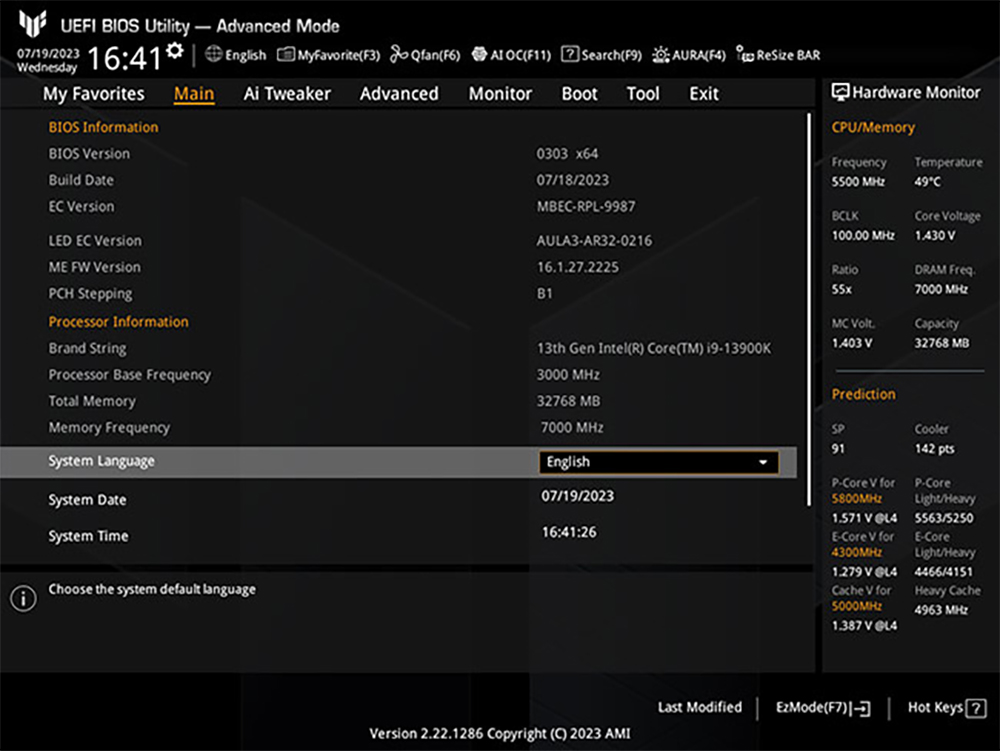The image size is (1000, 751).
Task: Click the info icon beside help text
Action: pos(24,599)
